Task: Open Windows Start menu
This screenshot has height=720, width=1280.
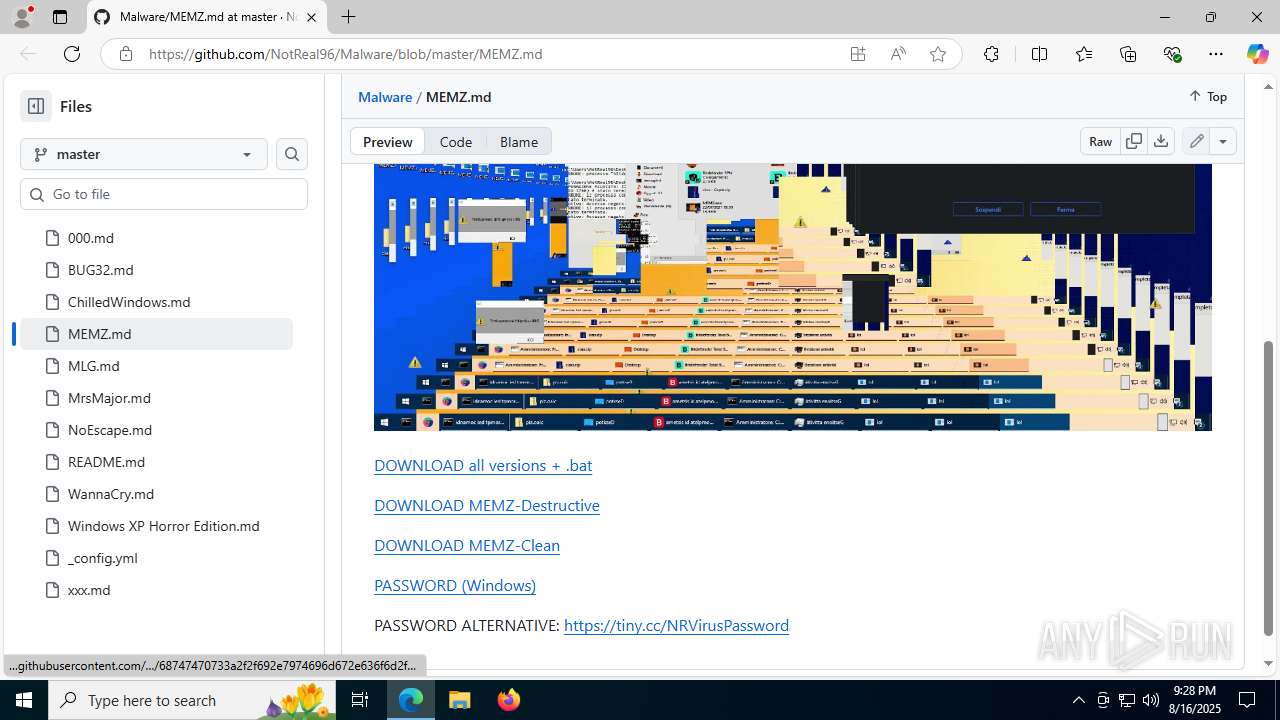Action: [x=24, y=700]
